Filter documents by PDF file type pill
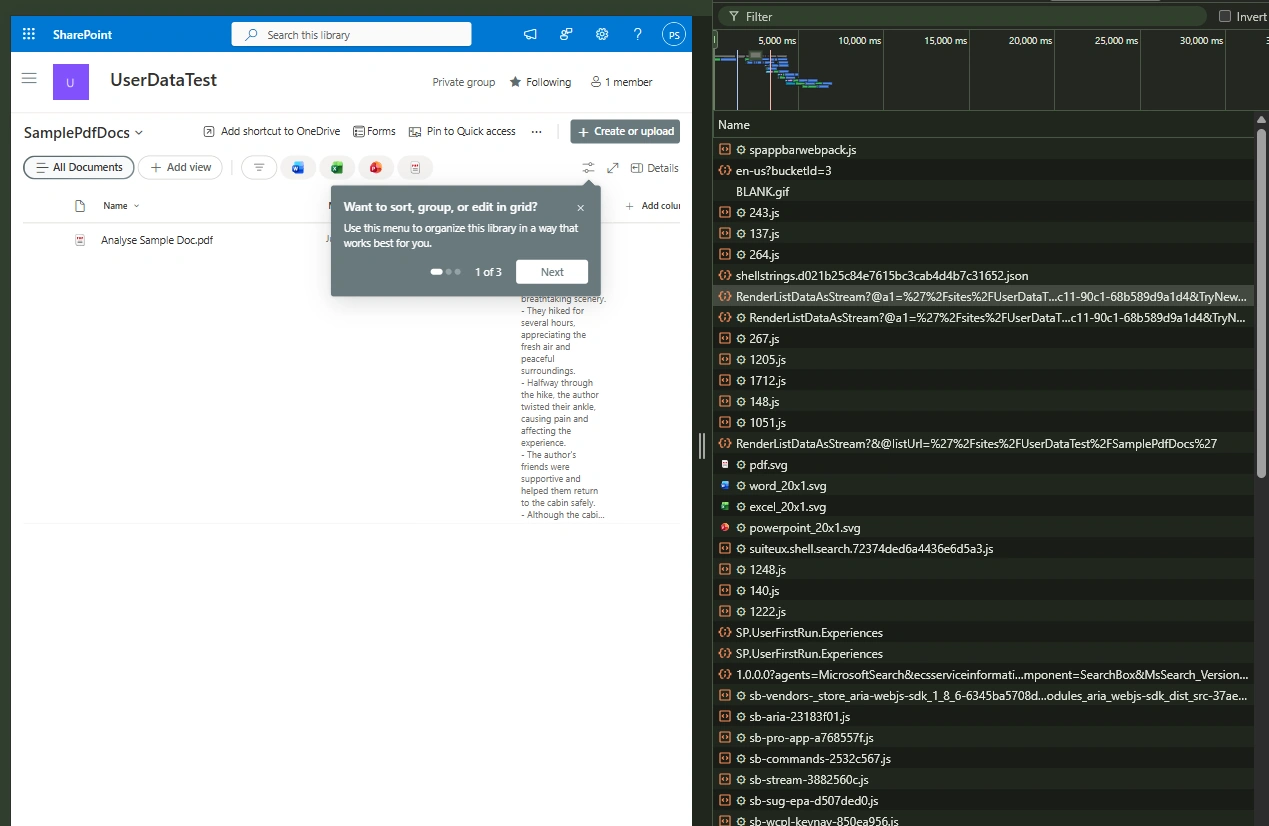This screenshot has width=1269, height=826. [x=415, y=168]
